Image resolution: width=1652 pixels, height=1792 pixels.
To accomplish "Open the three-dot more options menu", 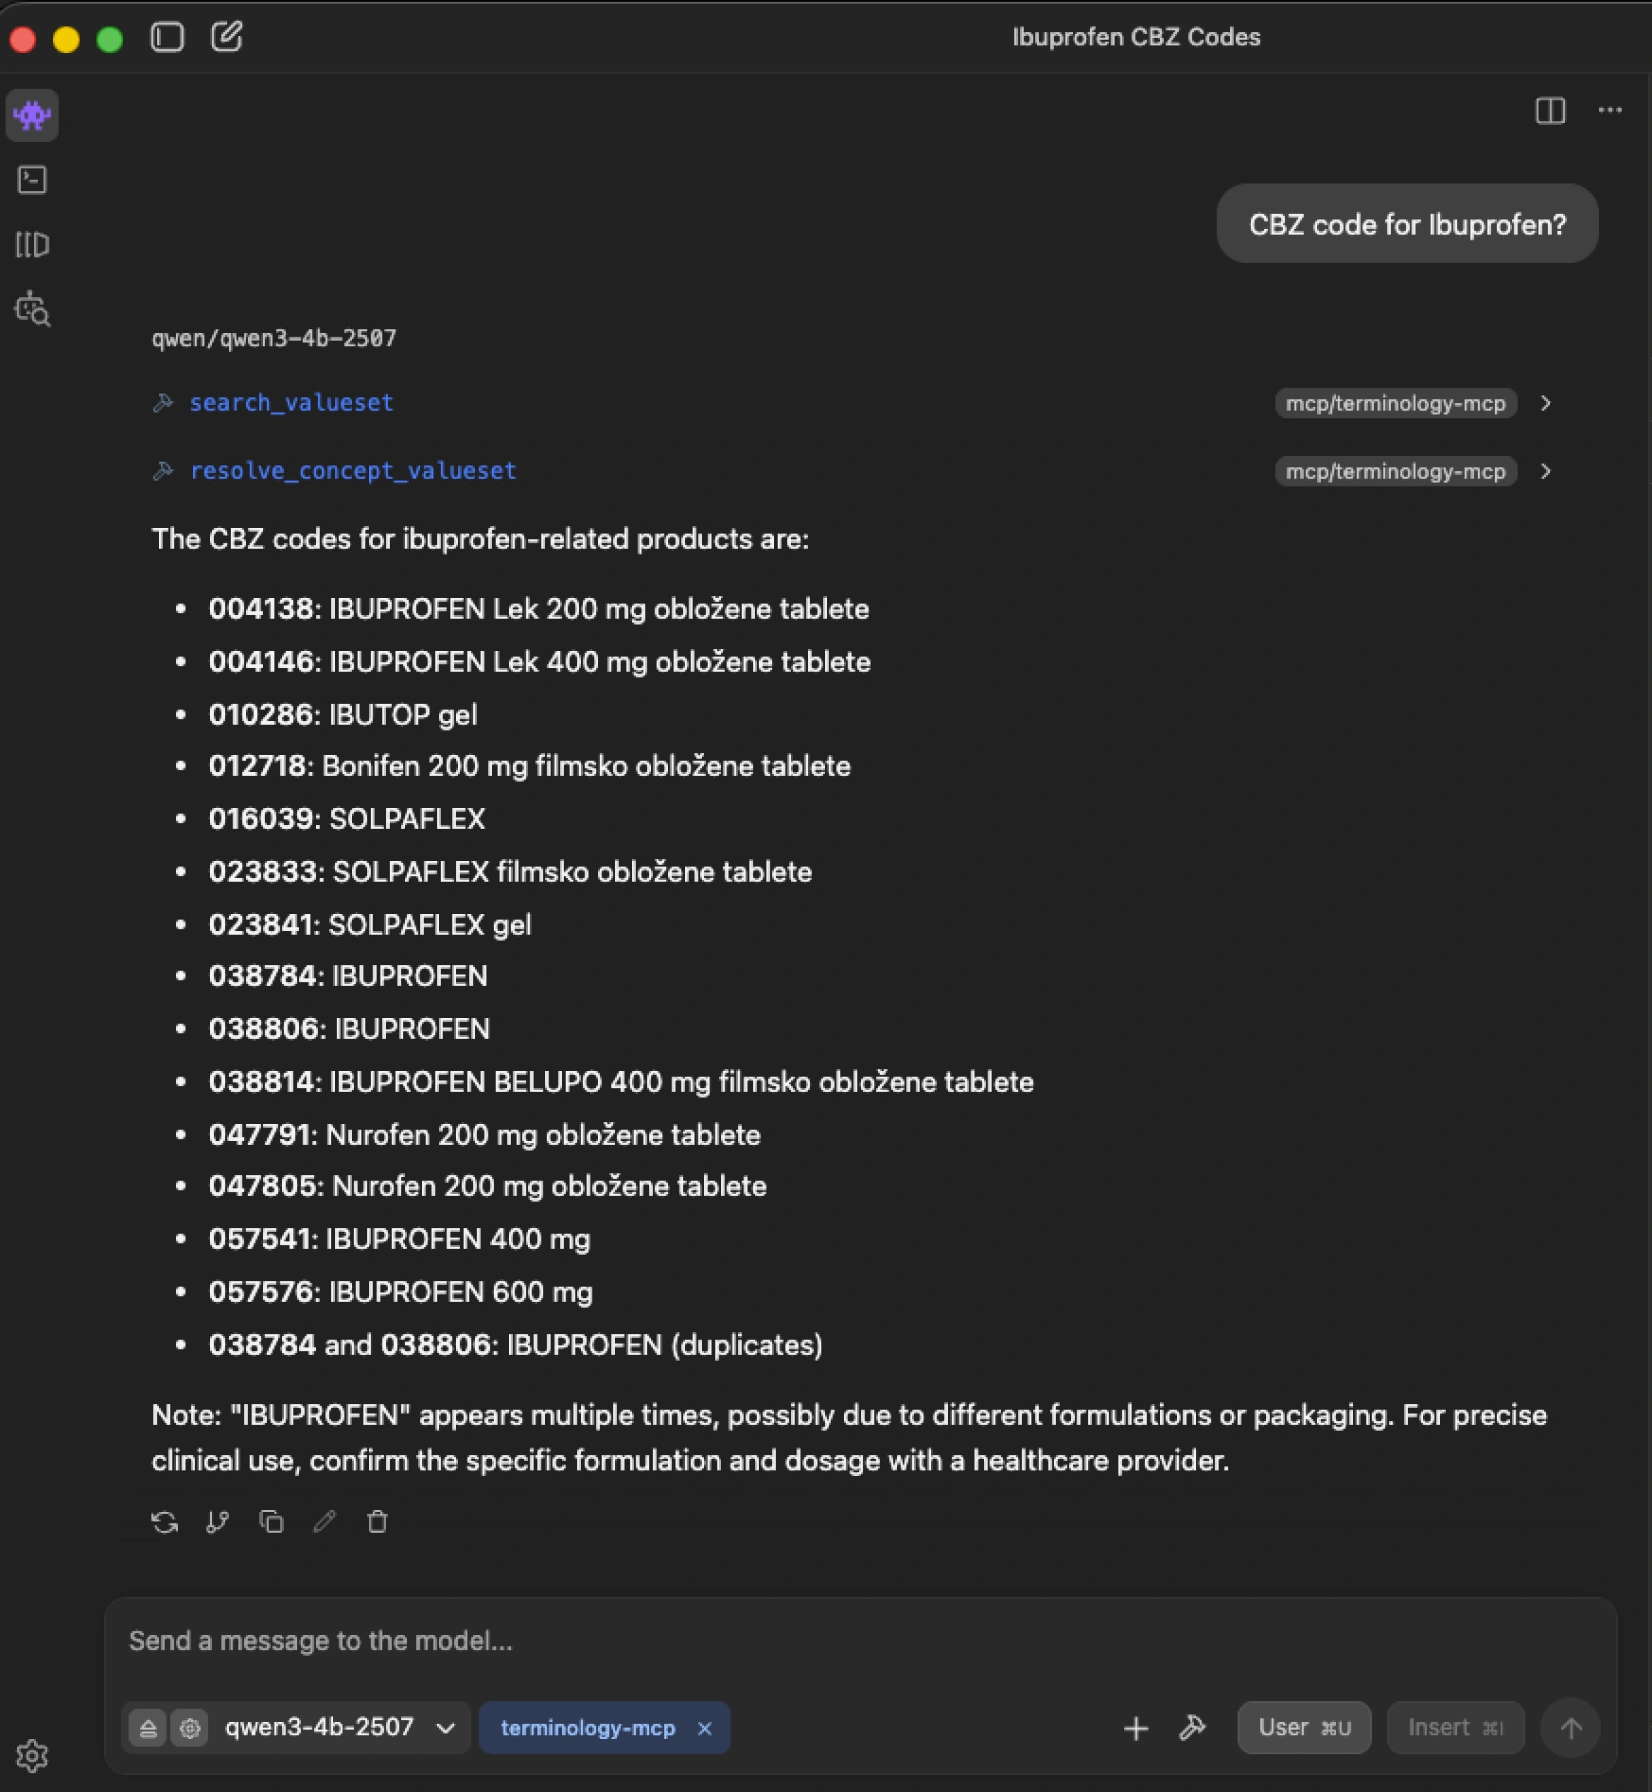I will point(1609,110).
